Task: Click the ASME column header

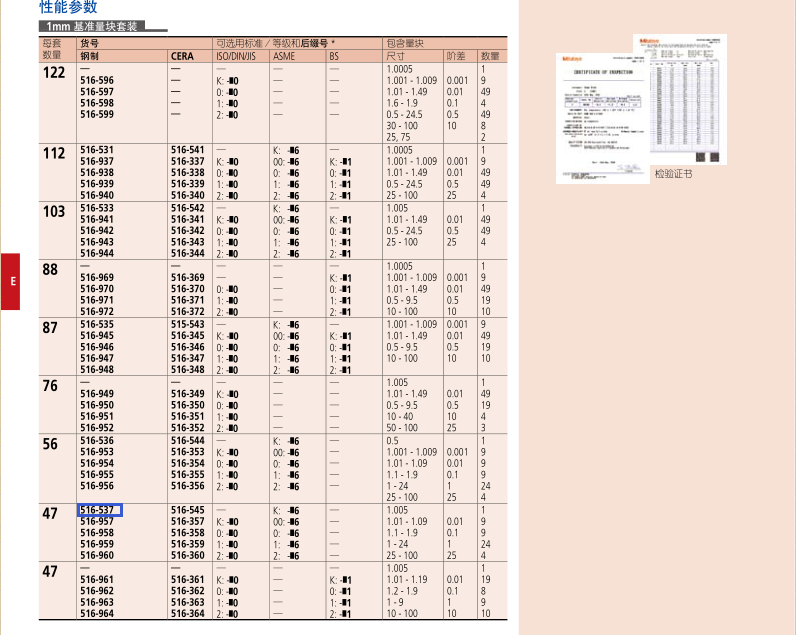Action: (x=284, y=56)
